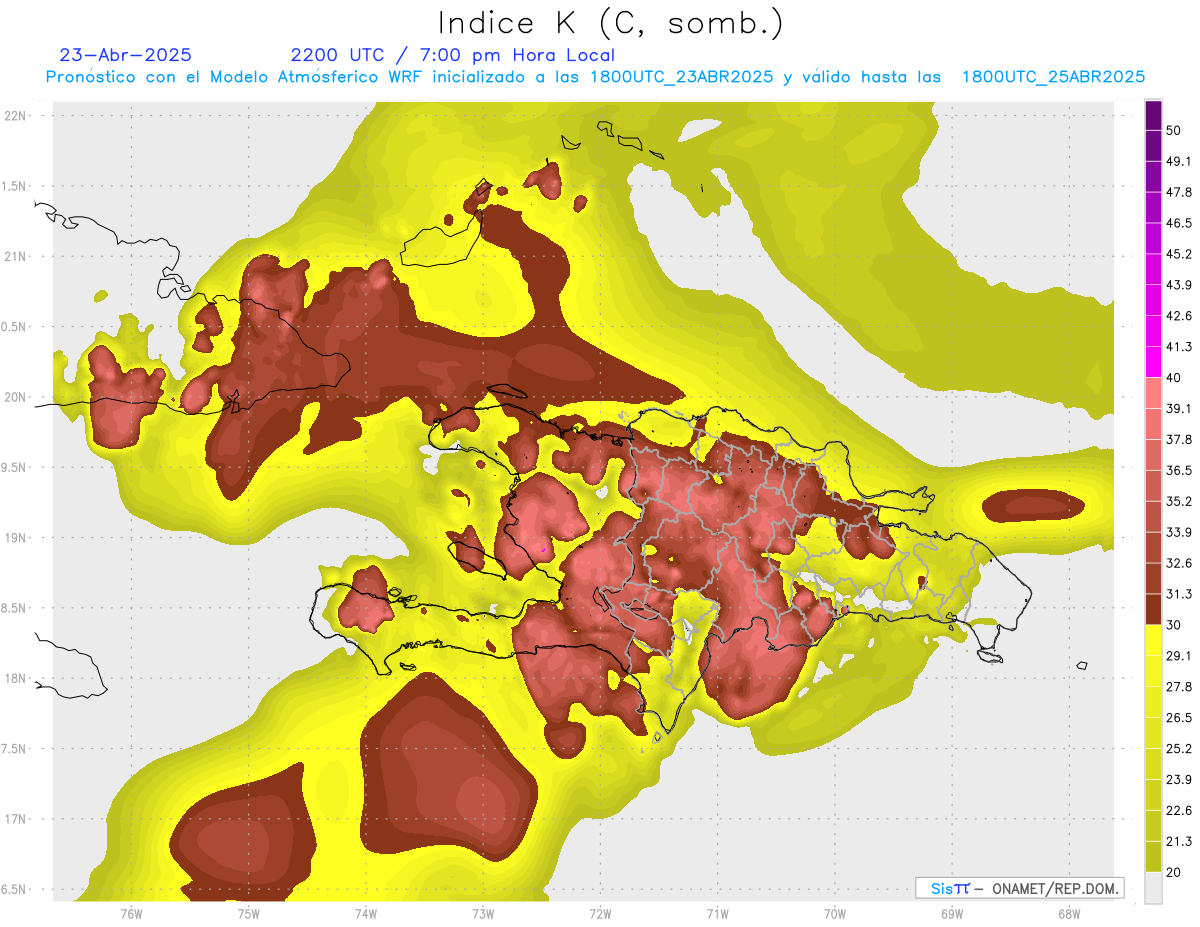Click "2200 UTC / 7:00 pm Hora Local" text

point(453,55)
